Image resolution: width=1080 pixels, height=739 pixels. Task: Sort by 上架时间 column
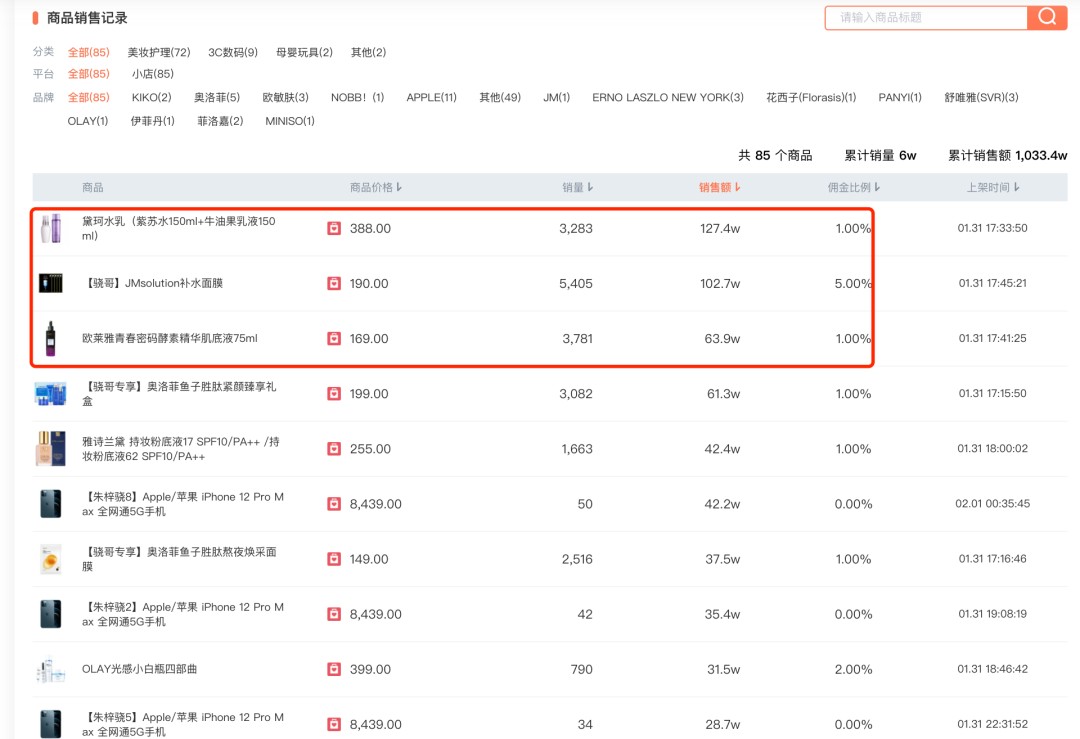coord(993,187)
